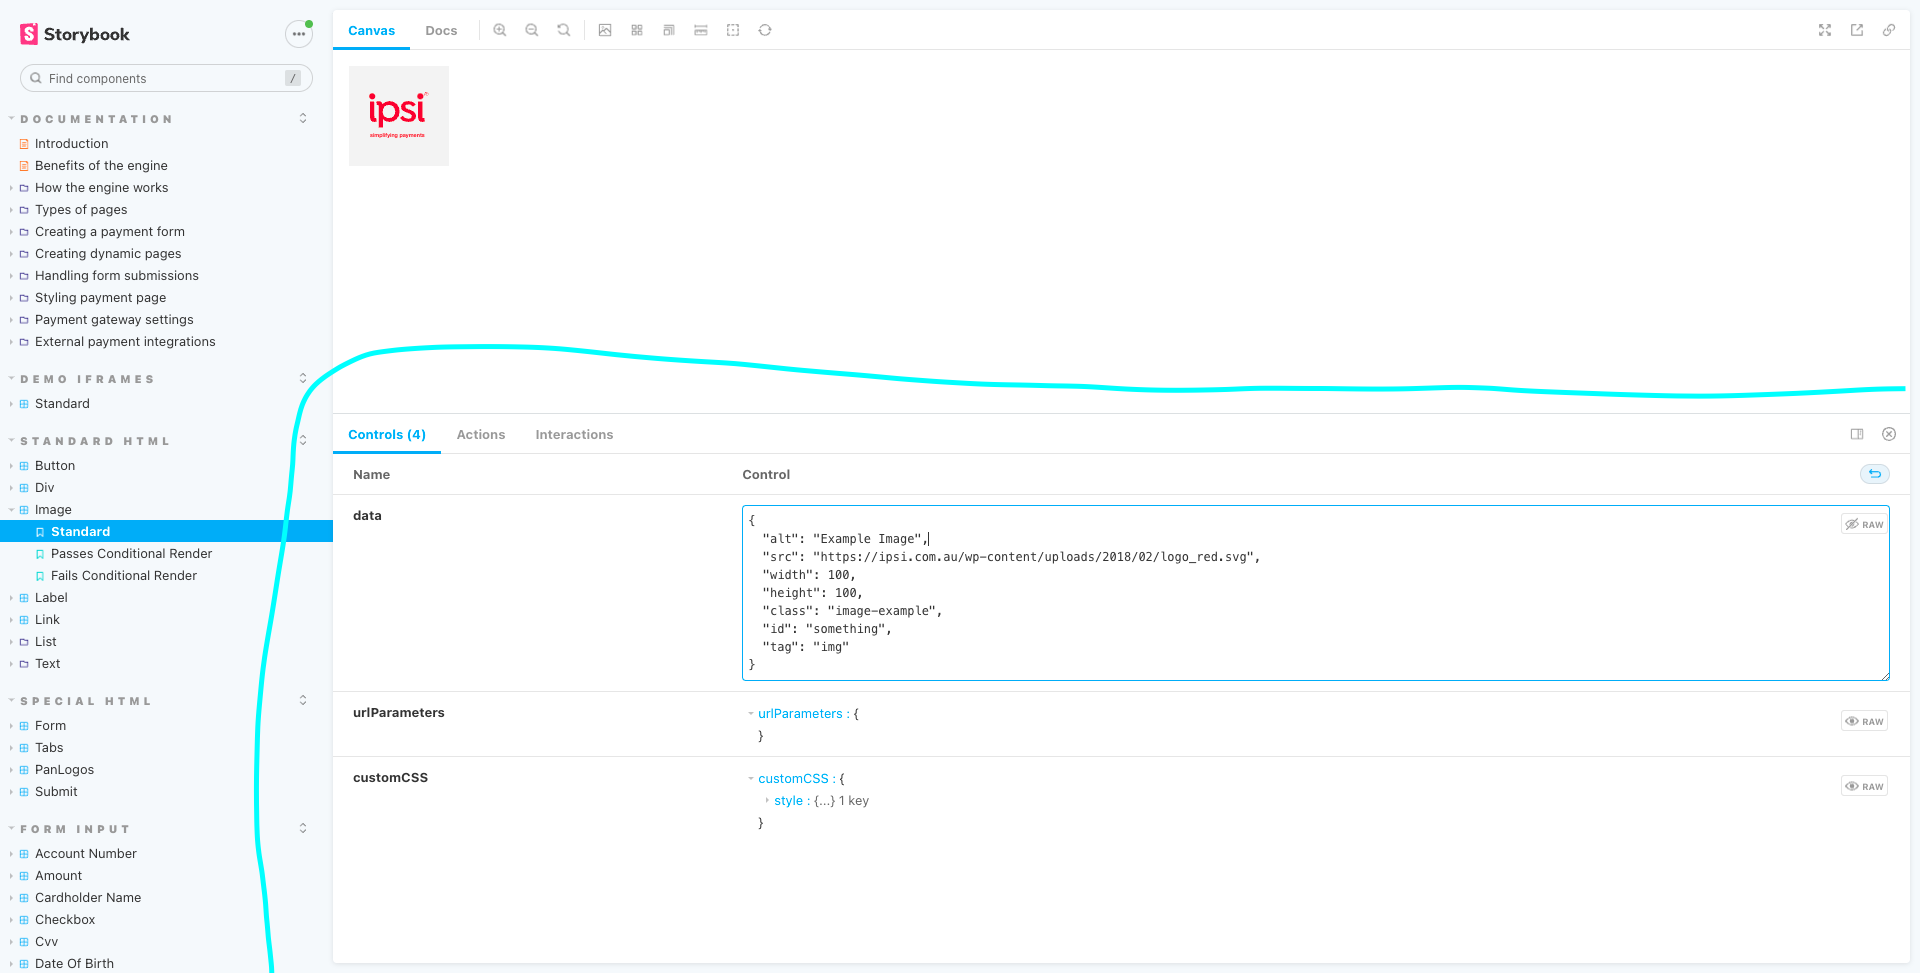Toggle RAW view for urlParameters

pos(1865,721)
